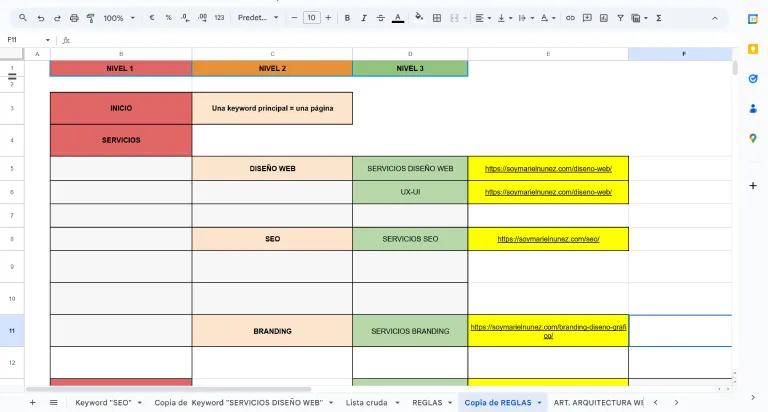
Task: Open the soymarielnunez.com/seo/ link
Action: click(x=548, y=239)
